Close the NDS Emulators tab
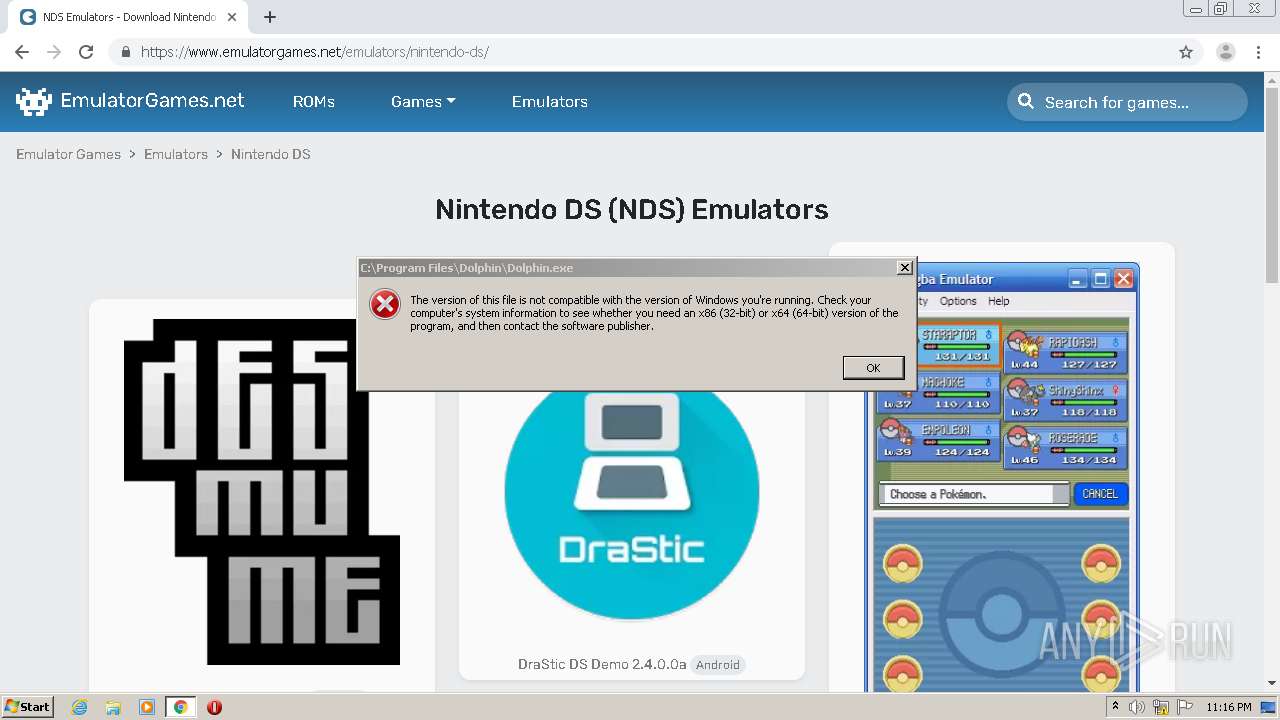Screen dimensions: 1280x720 click(x=232, y=17)
